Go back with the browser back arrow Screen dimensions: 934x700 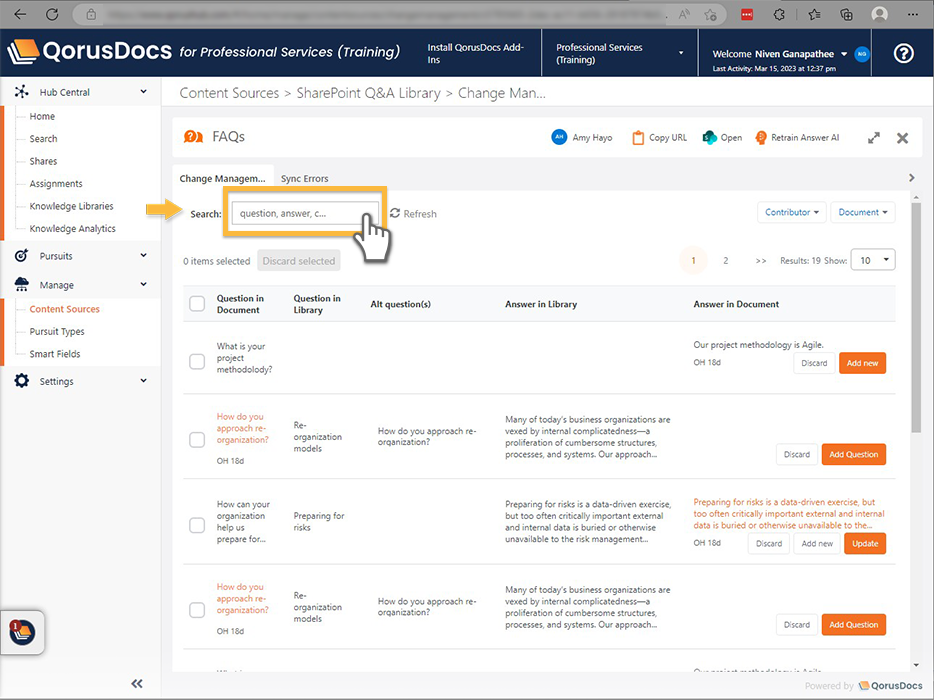pos(20,14)
